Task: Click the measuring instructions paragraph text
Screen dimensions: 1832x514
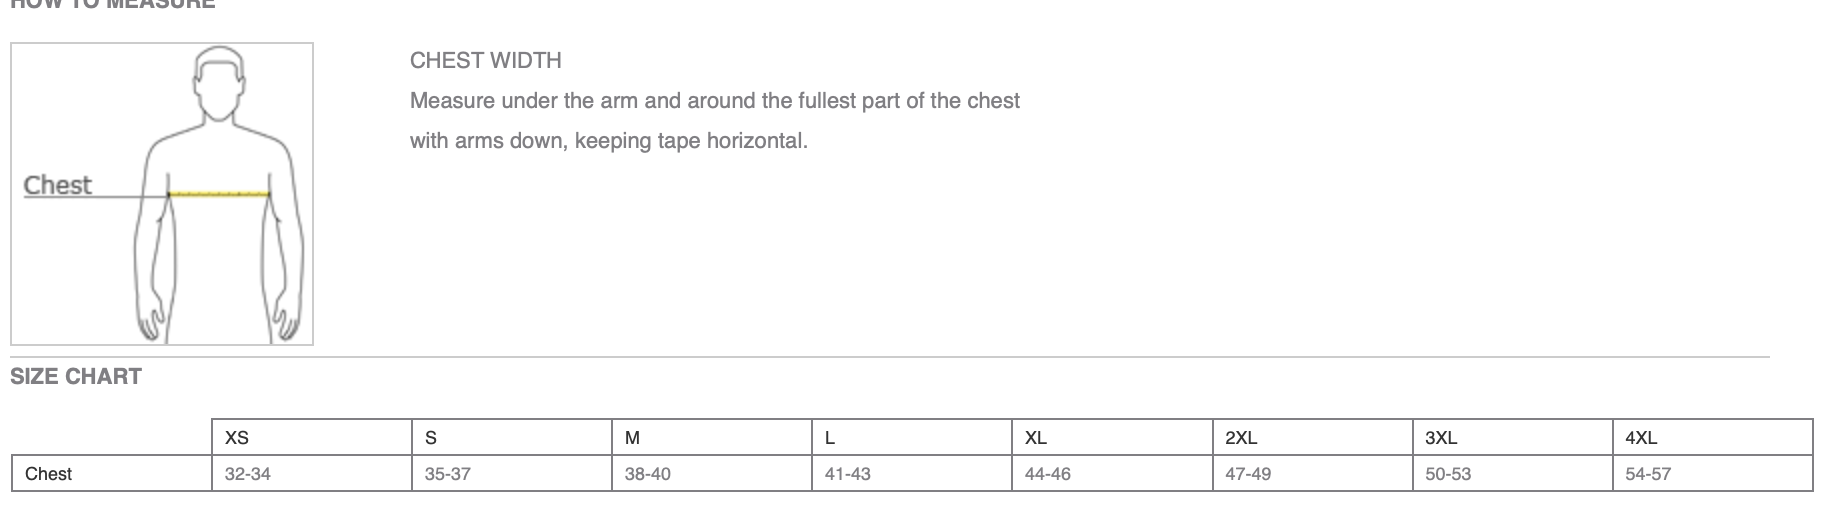Action: [x=714, y=121]
